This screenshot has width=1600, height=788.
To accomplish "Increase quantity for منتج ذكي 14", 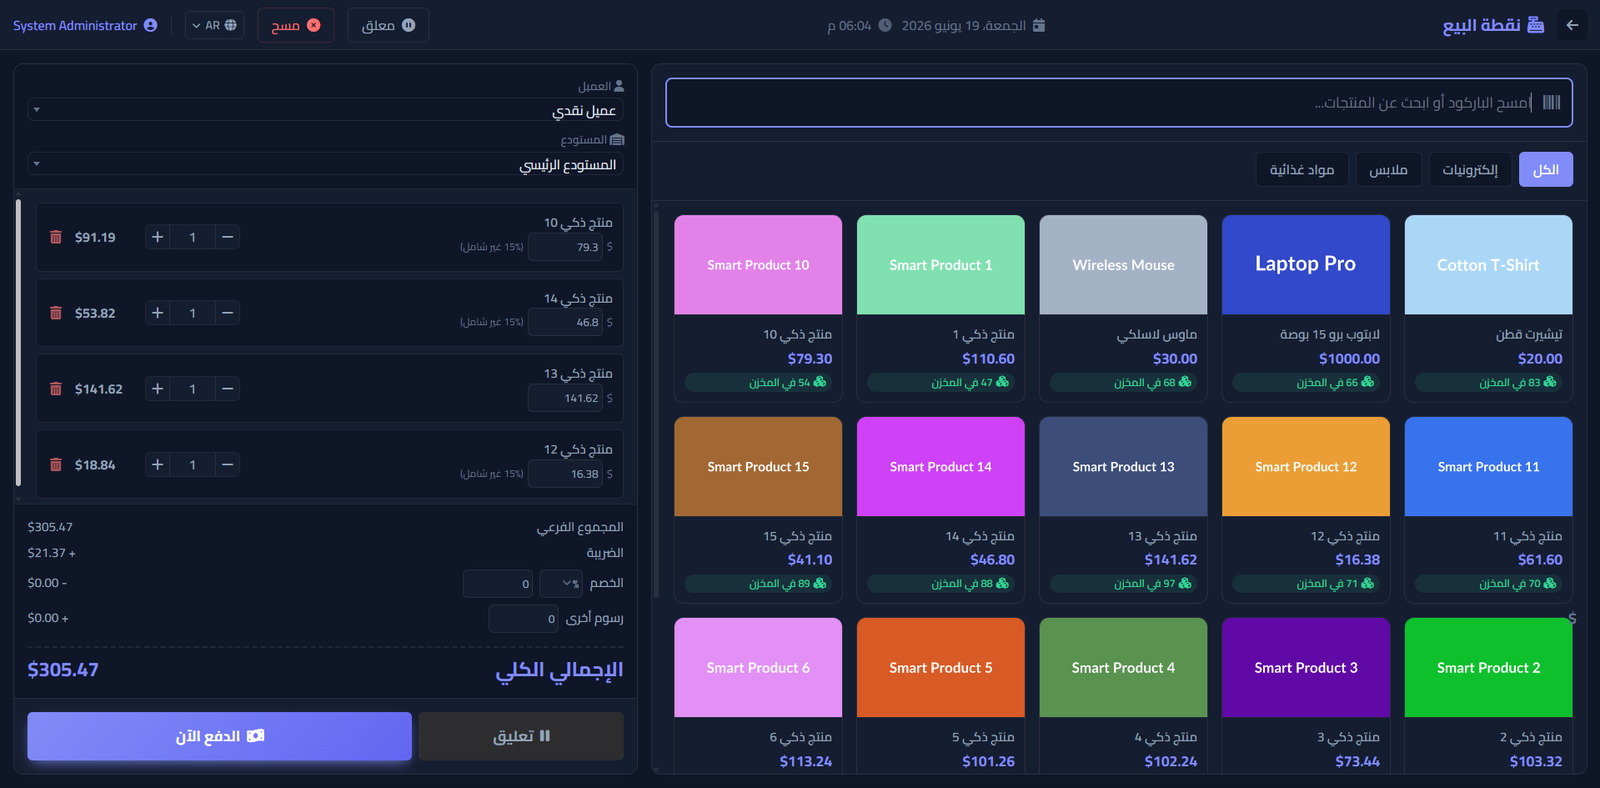I will (x=157, y=313).
